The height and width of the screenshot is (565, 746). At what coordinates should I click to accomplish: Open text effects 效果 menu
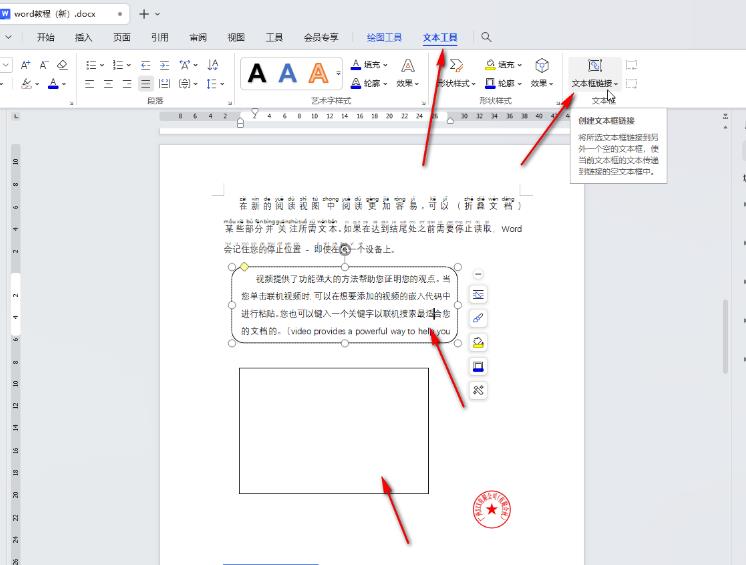(x=408, y=74)
